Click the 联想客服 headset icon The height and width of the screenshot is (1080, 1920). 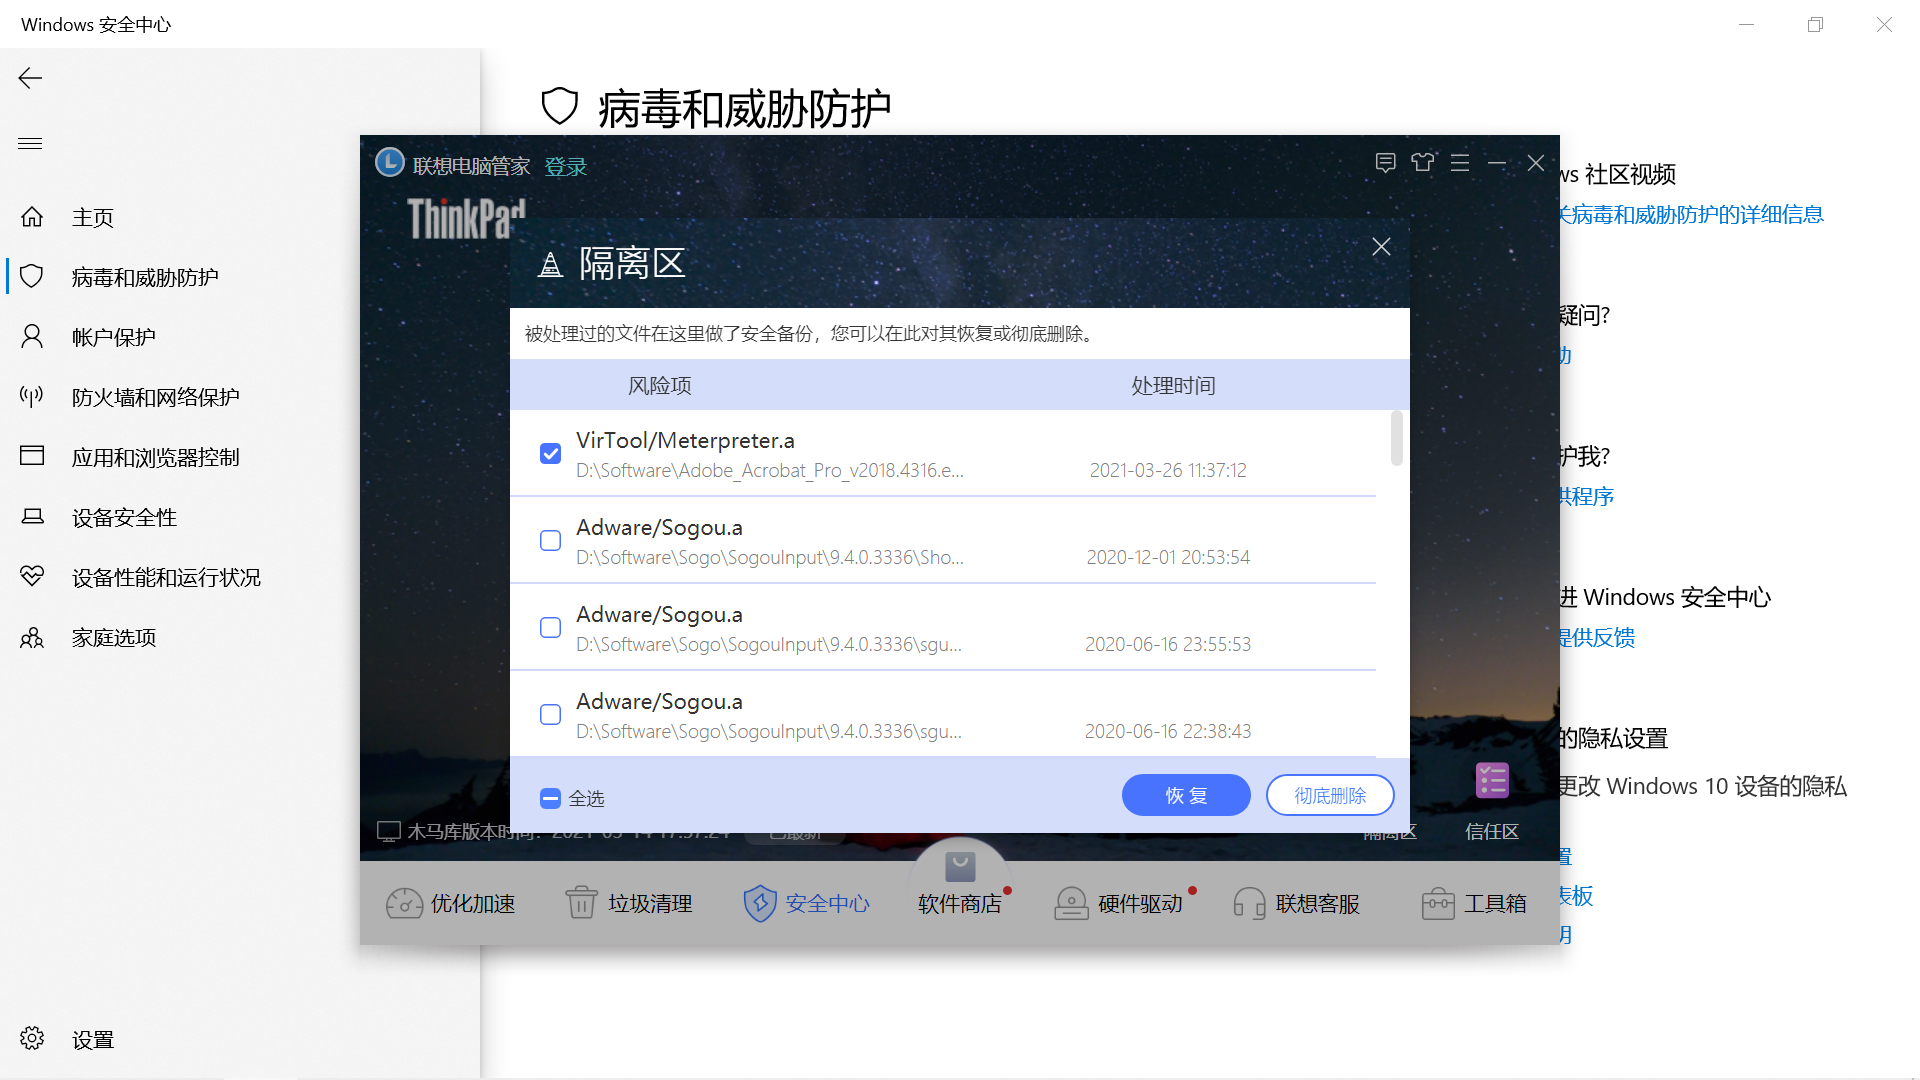pos(1249,903)
